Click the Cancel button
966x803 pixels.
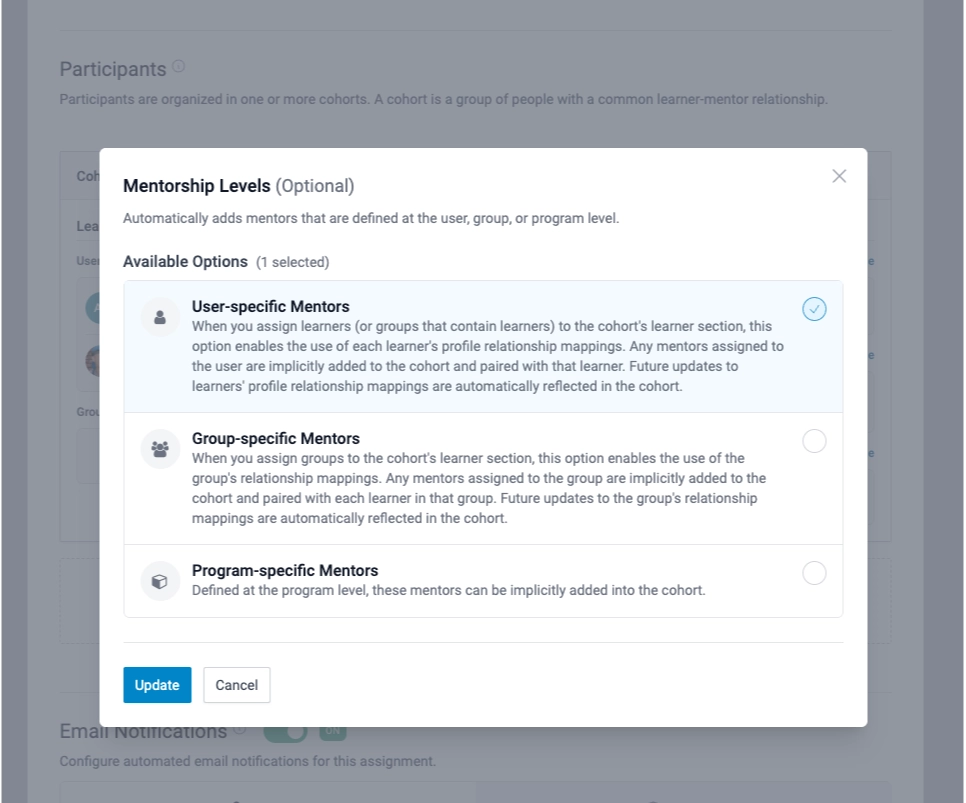(x=237, y=685)
